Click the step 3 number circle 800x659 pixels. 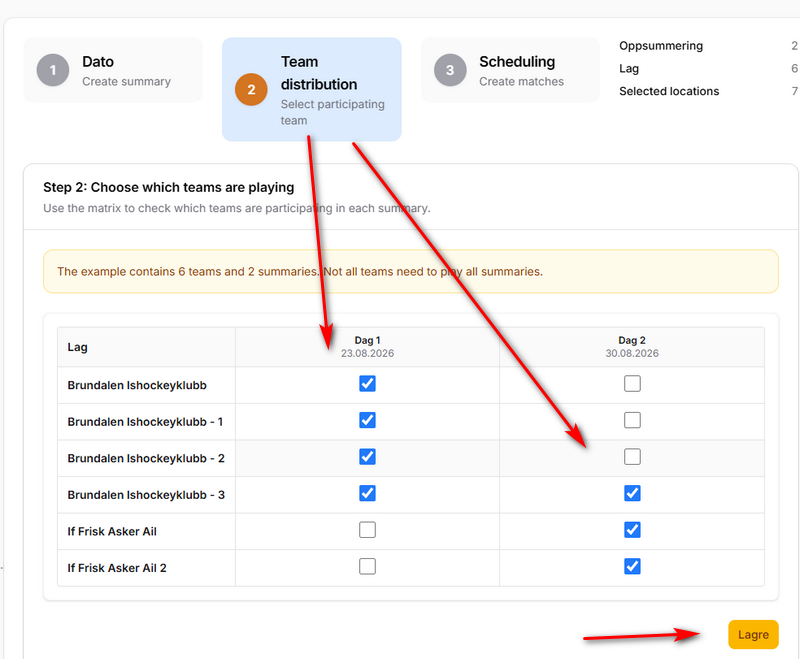coord(450,70)
